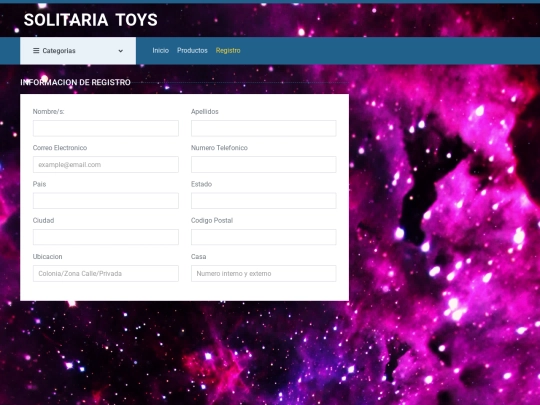Select the Estado input field

tap(263, 201)
